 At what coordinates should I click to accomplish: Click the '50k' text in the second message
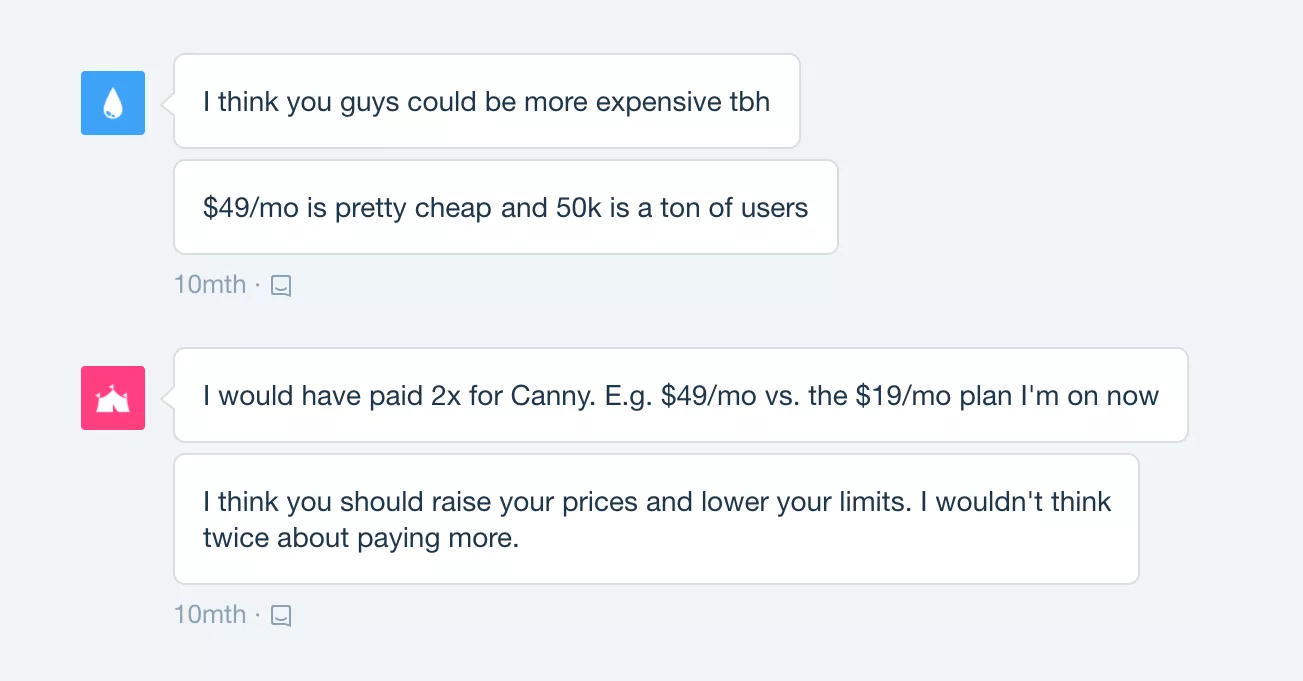point(574,208)
